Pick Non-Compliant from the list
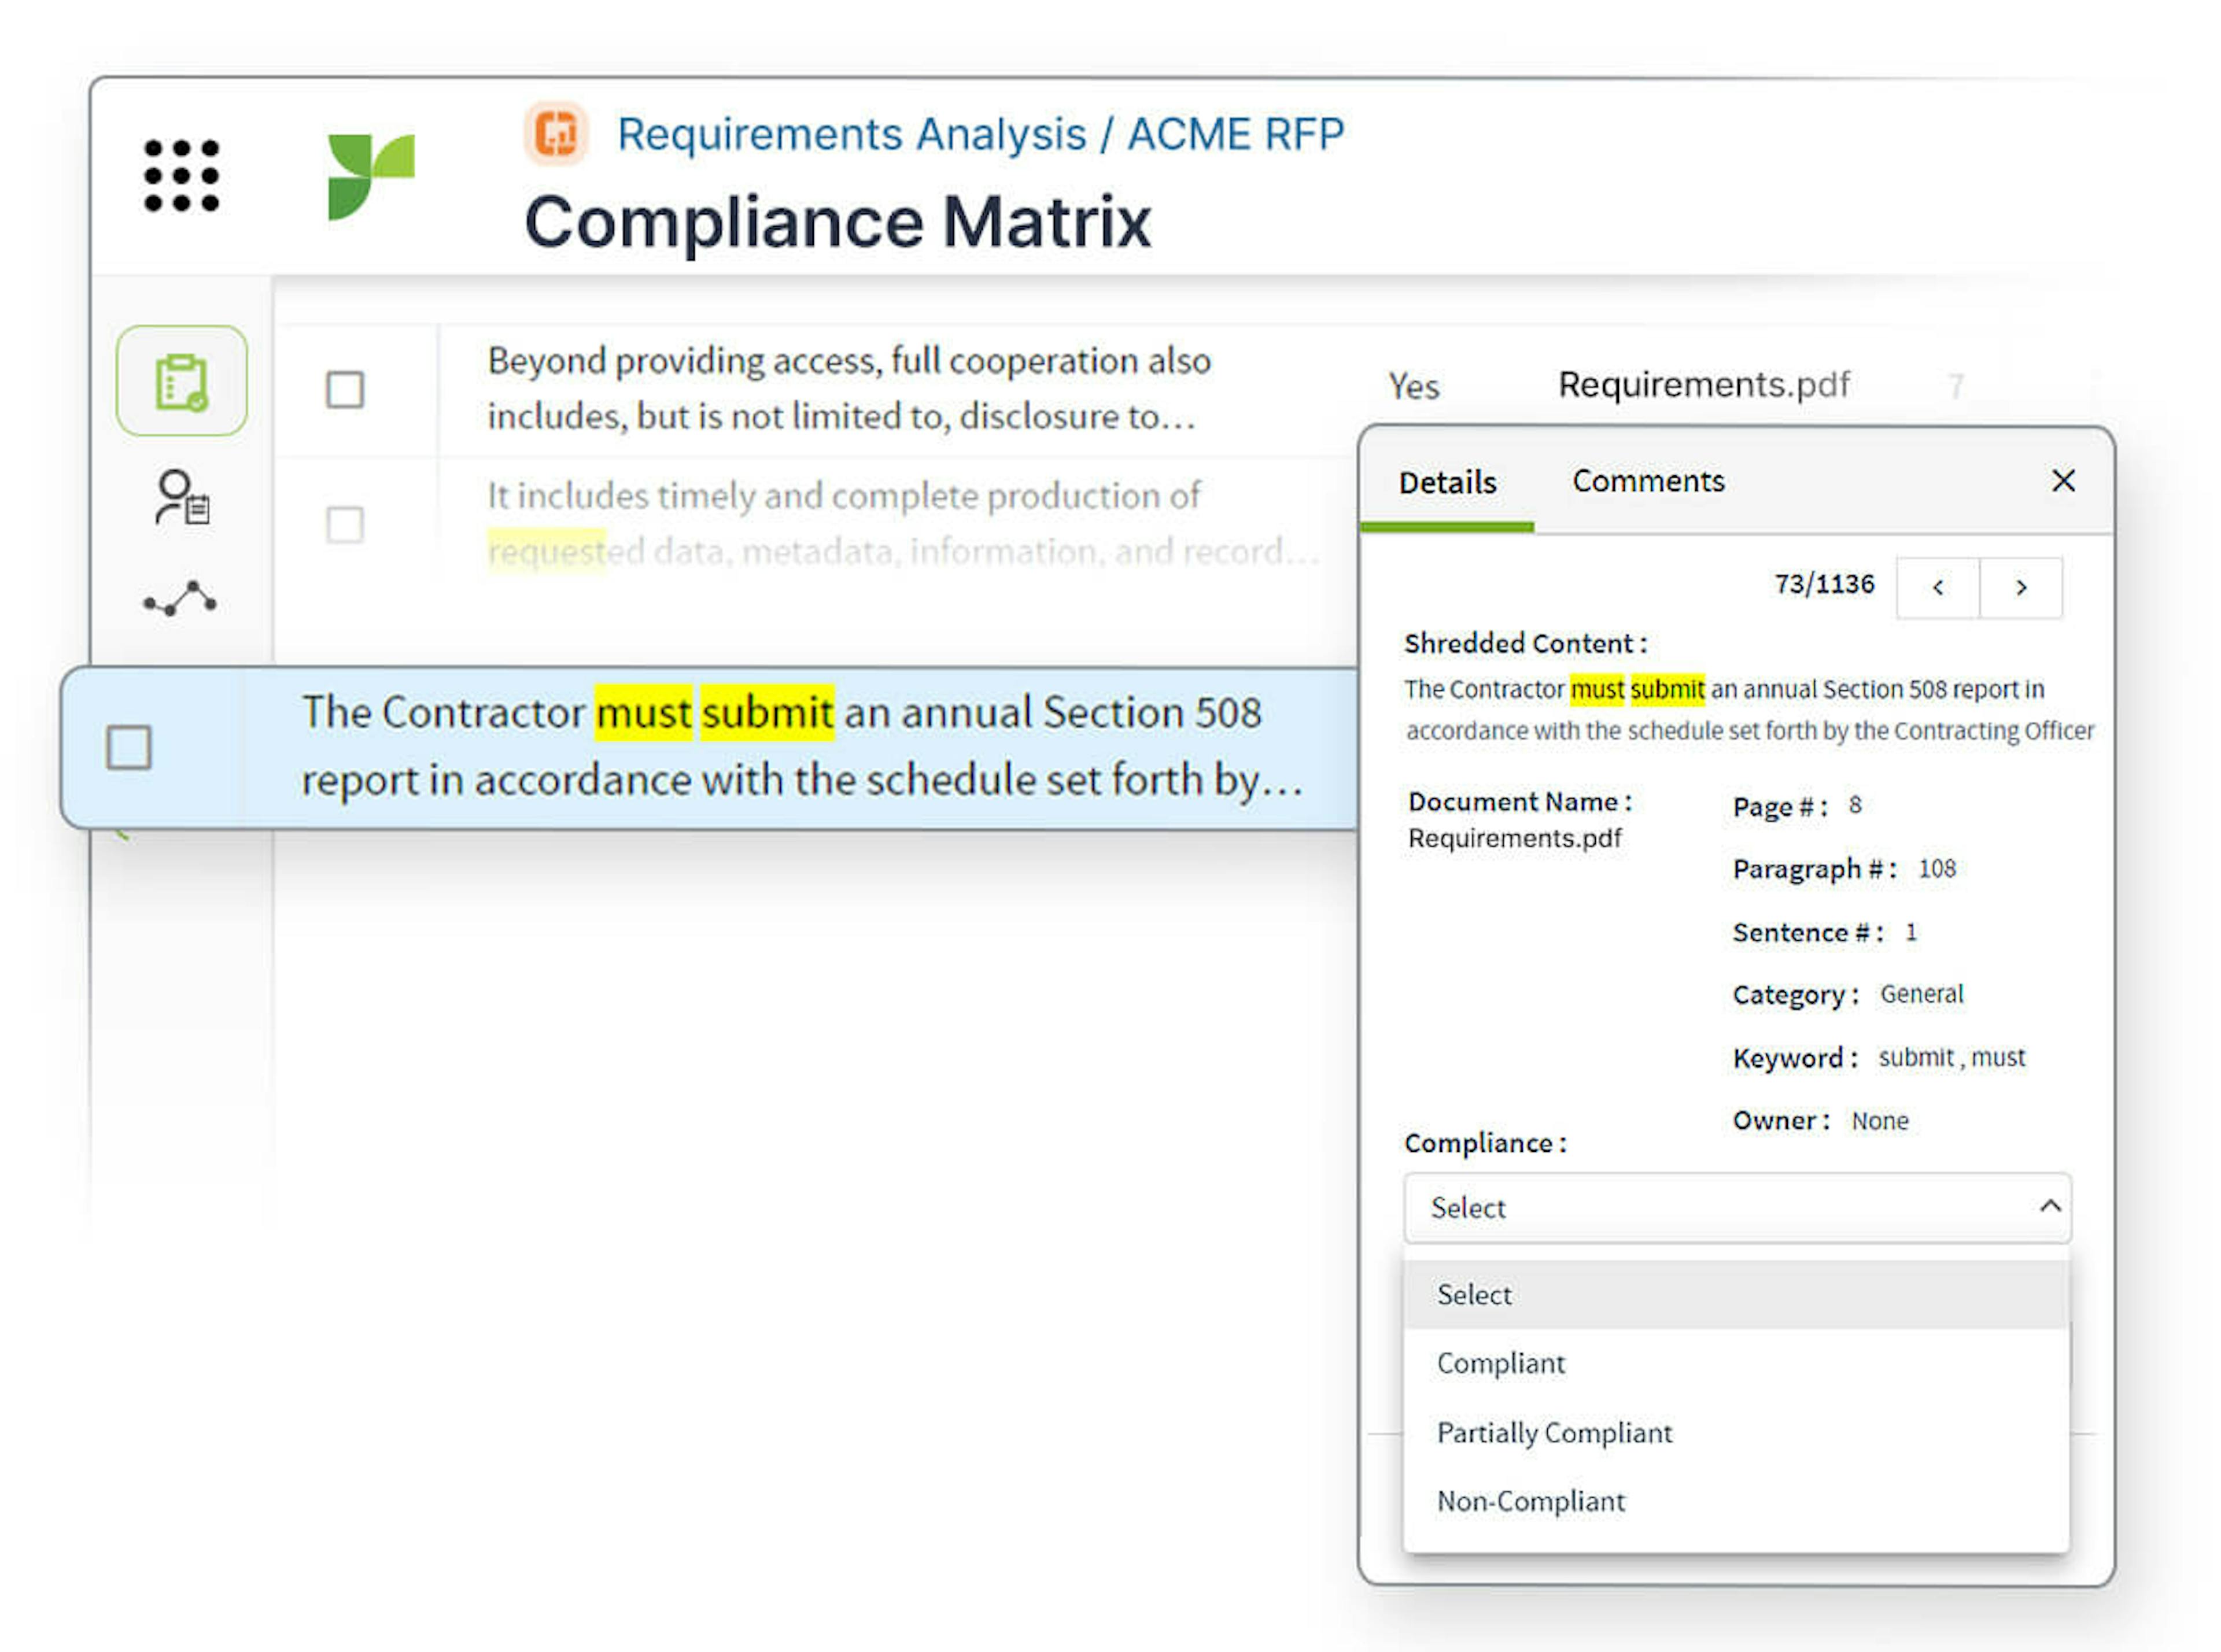2221x1652 pixels. (x=1531, y=1502)
